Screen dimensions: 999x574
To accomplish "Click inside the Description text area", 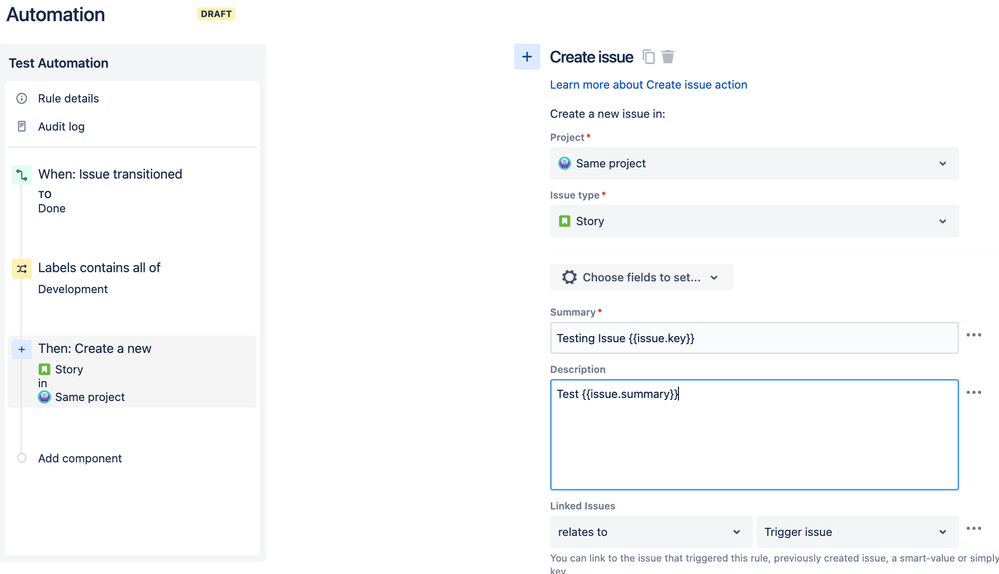I will [x=754, y=434].
